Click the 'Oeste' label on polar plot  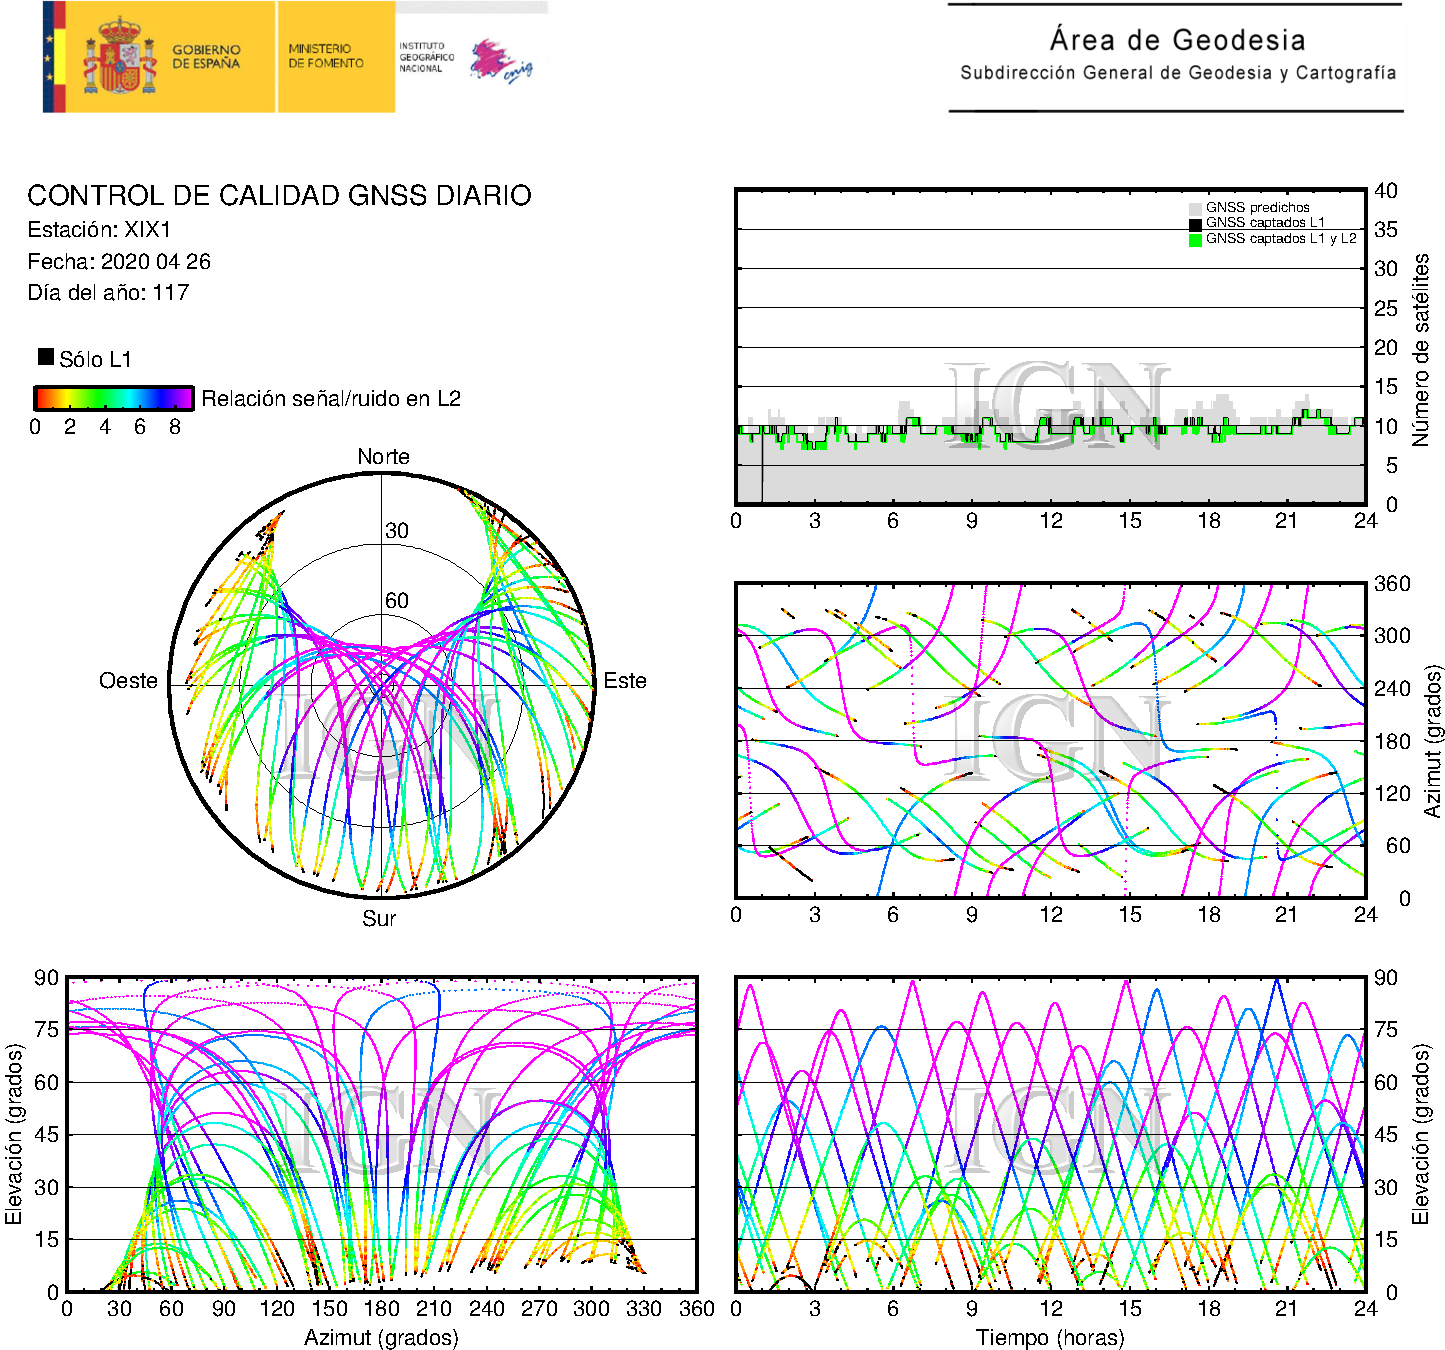click(x=128, y=681)
